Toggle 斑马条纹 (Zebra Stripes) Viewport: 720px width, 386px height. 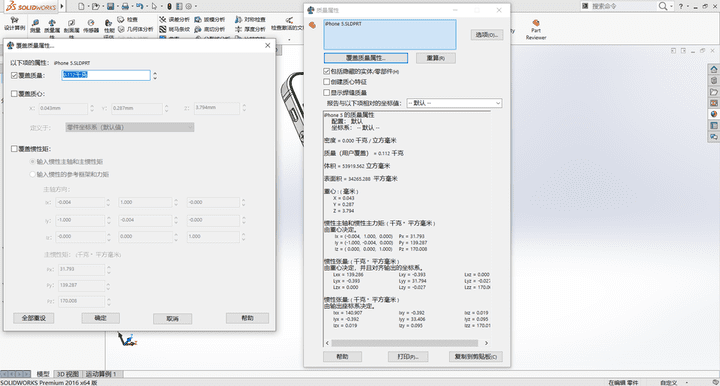(174, 29)
